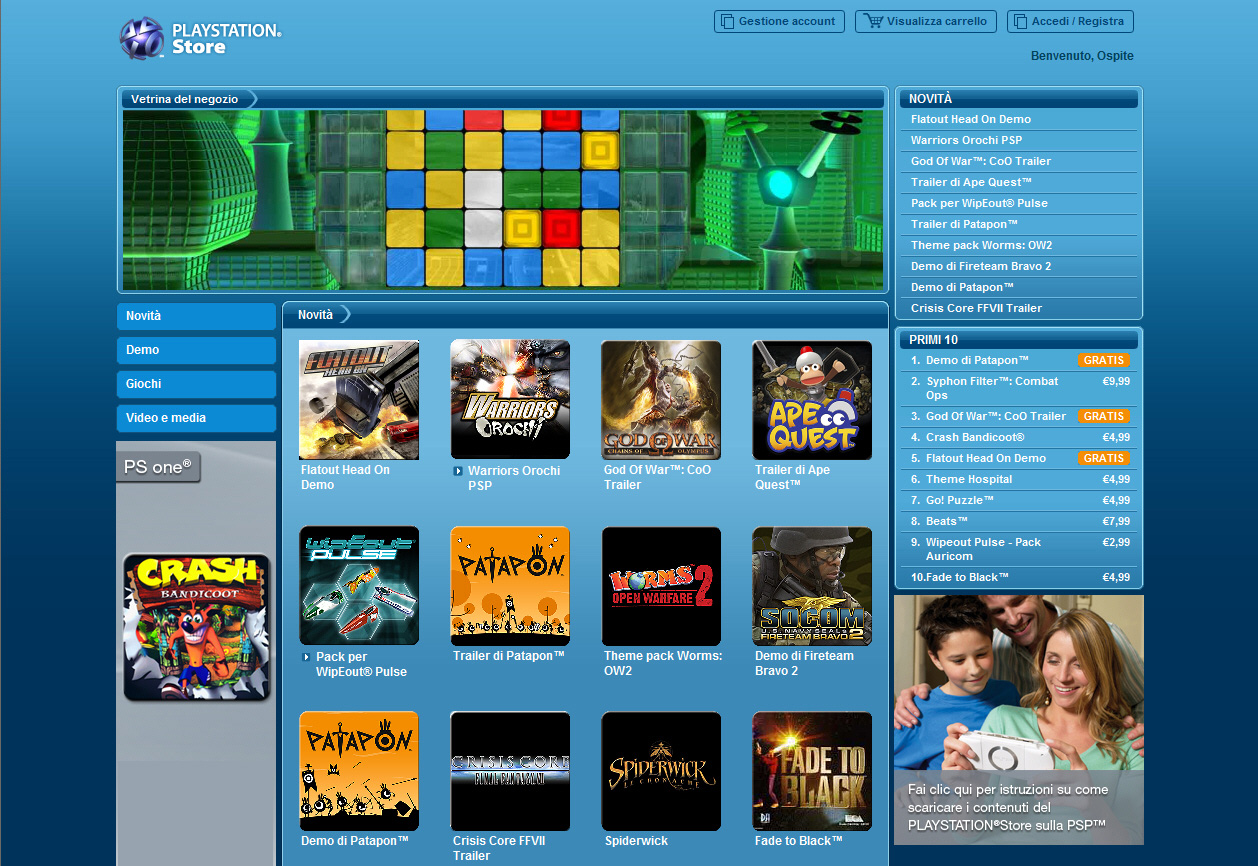
Task: Open Trailer di Patapon in Novità list
Action: point(964,225)
